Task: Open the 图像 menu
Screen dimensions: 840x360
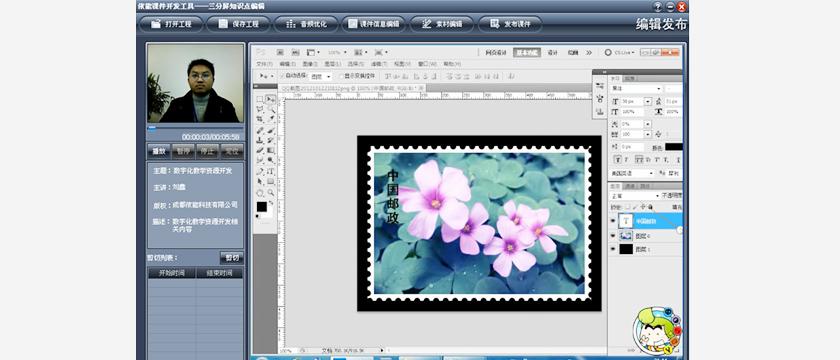Action: 310,64
